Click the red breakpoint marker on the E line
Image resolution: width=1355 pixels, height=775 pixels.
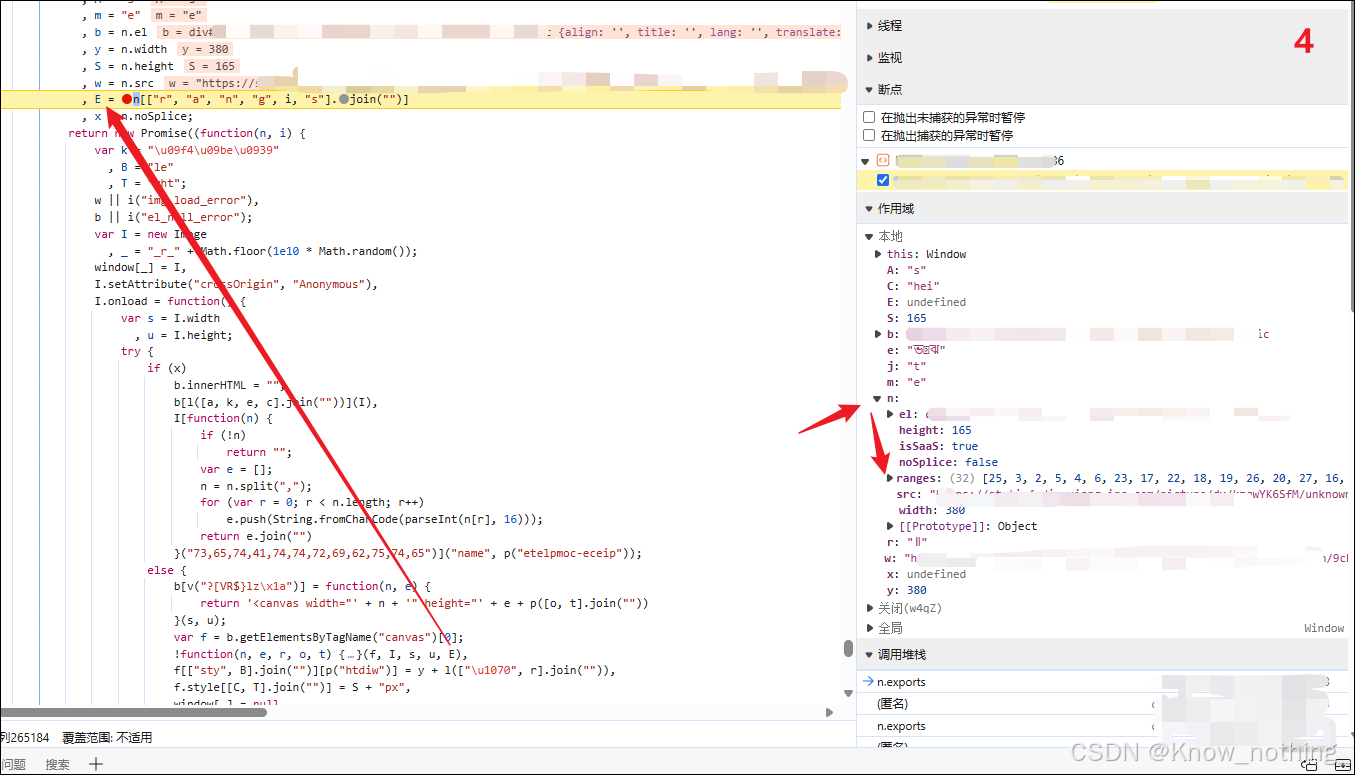pos(127,99)
